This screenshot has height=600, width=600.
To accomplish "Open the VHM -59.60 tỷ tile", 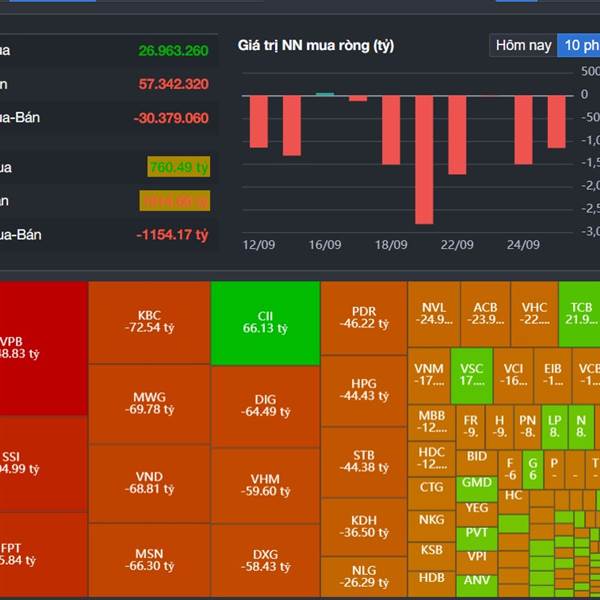I will [265, 486].
